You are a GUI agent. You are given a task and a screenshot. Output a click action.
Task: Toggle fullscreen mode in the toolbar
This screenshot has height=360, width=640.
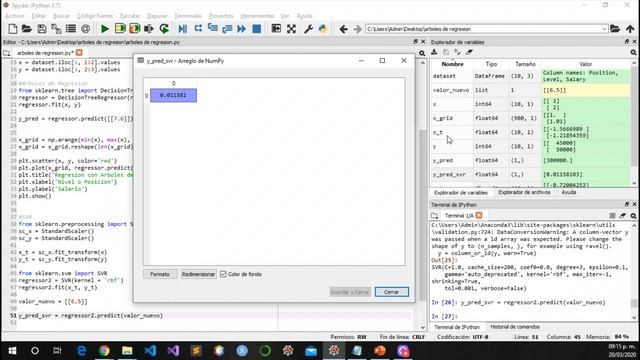point(291,29)
